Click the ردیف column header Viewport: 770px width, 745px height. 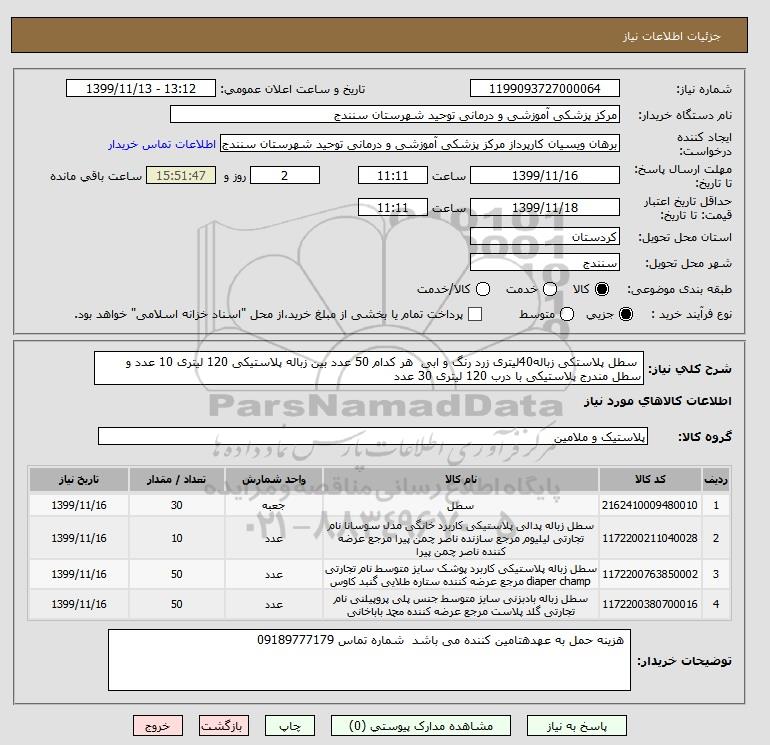click(x=716, y=479)
